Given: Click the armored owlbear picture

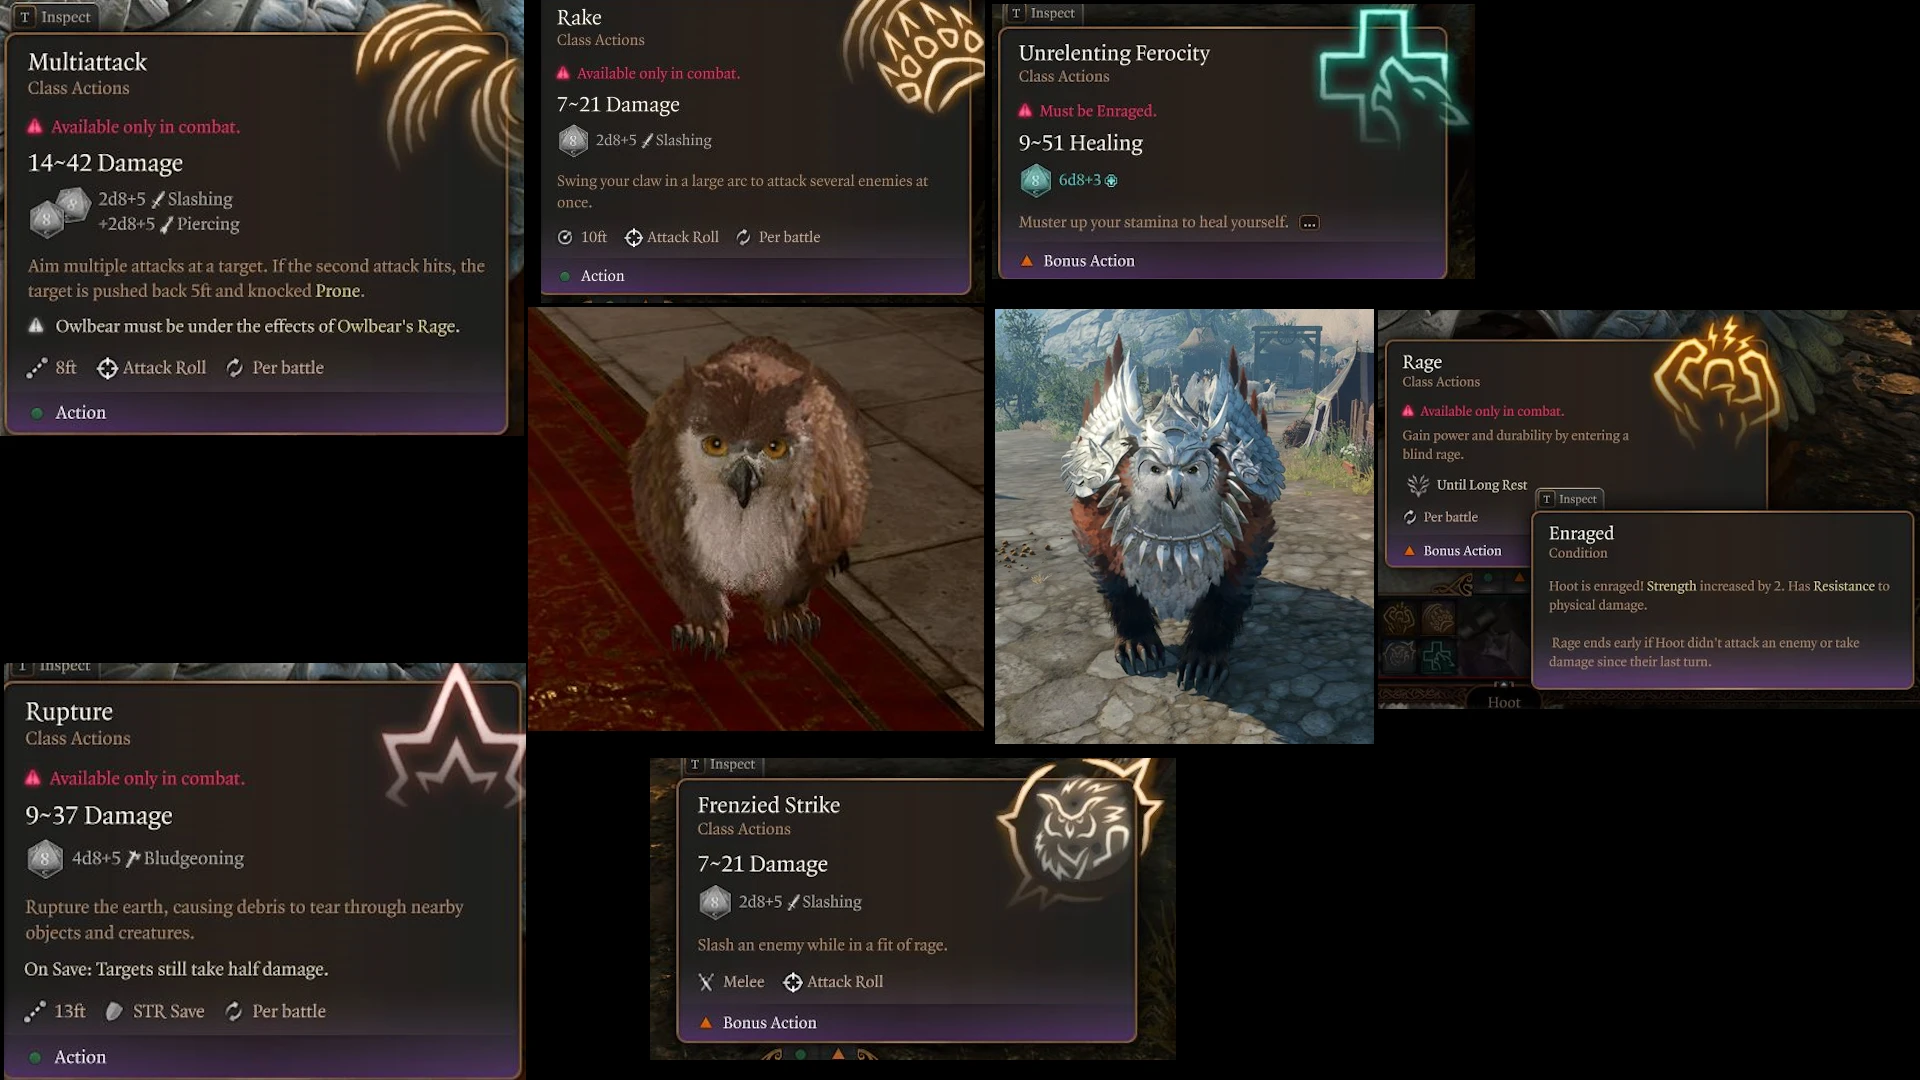Looking at the screenshot, I should point(1184,526).
